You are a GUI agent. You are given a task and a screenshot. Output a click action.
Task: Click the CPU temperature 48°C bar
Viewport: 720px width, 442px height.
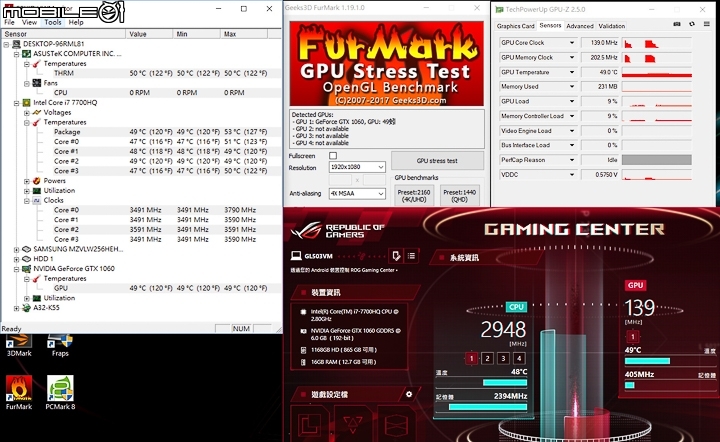pos(505,382)
